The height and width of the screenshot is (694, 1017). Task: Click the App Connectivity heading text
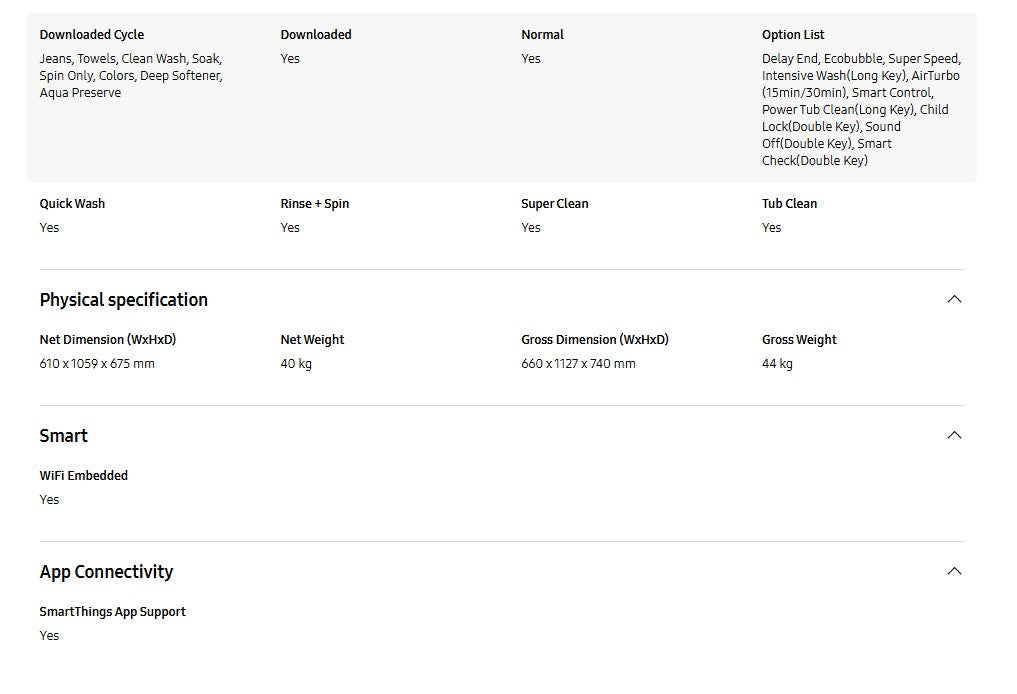point(106,572)
